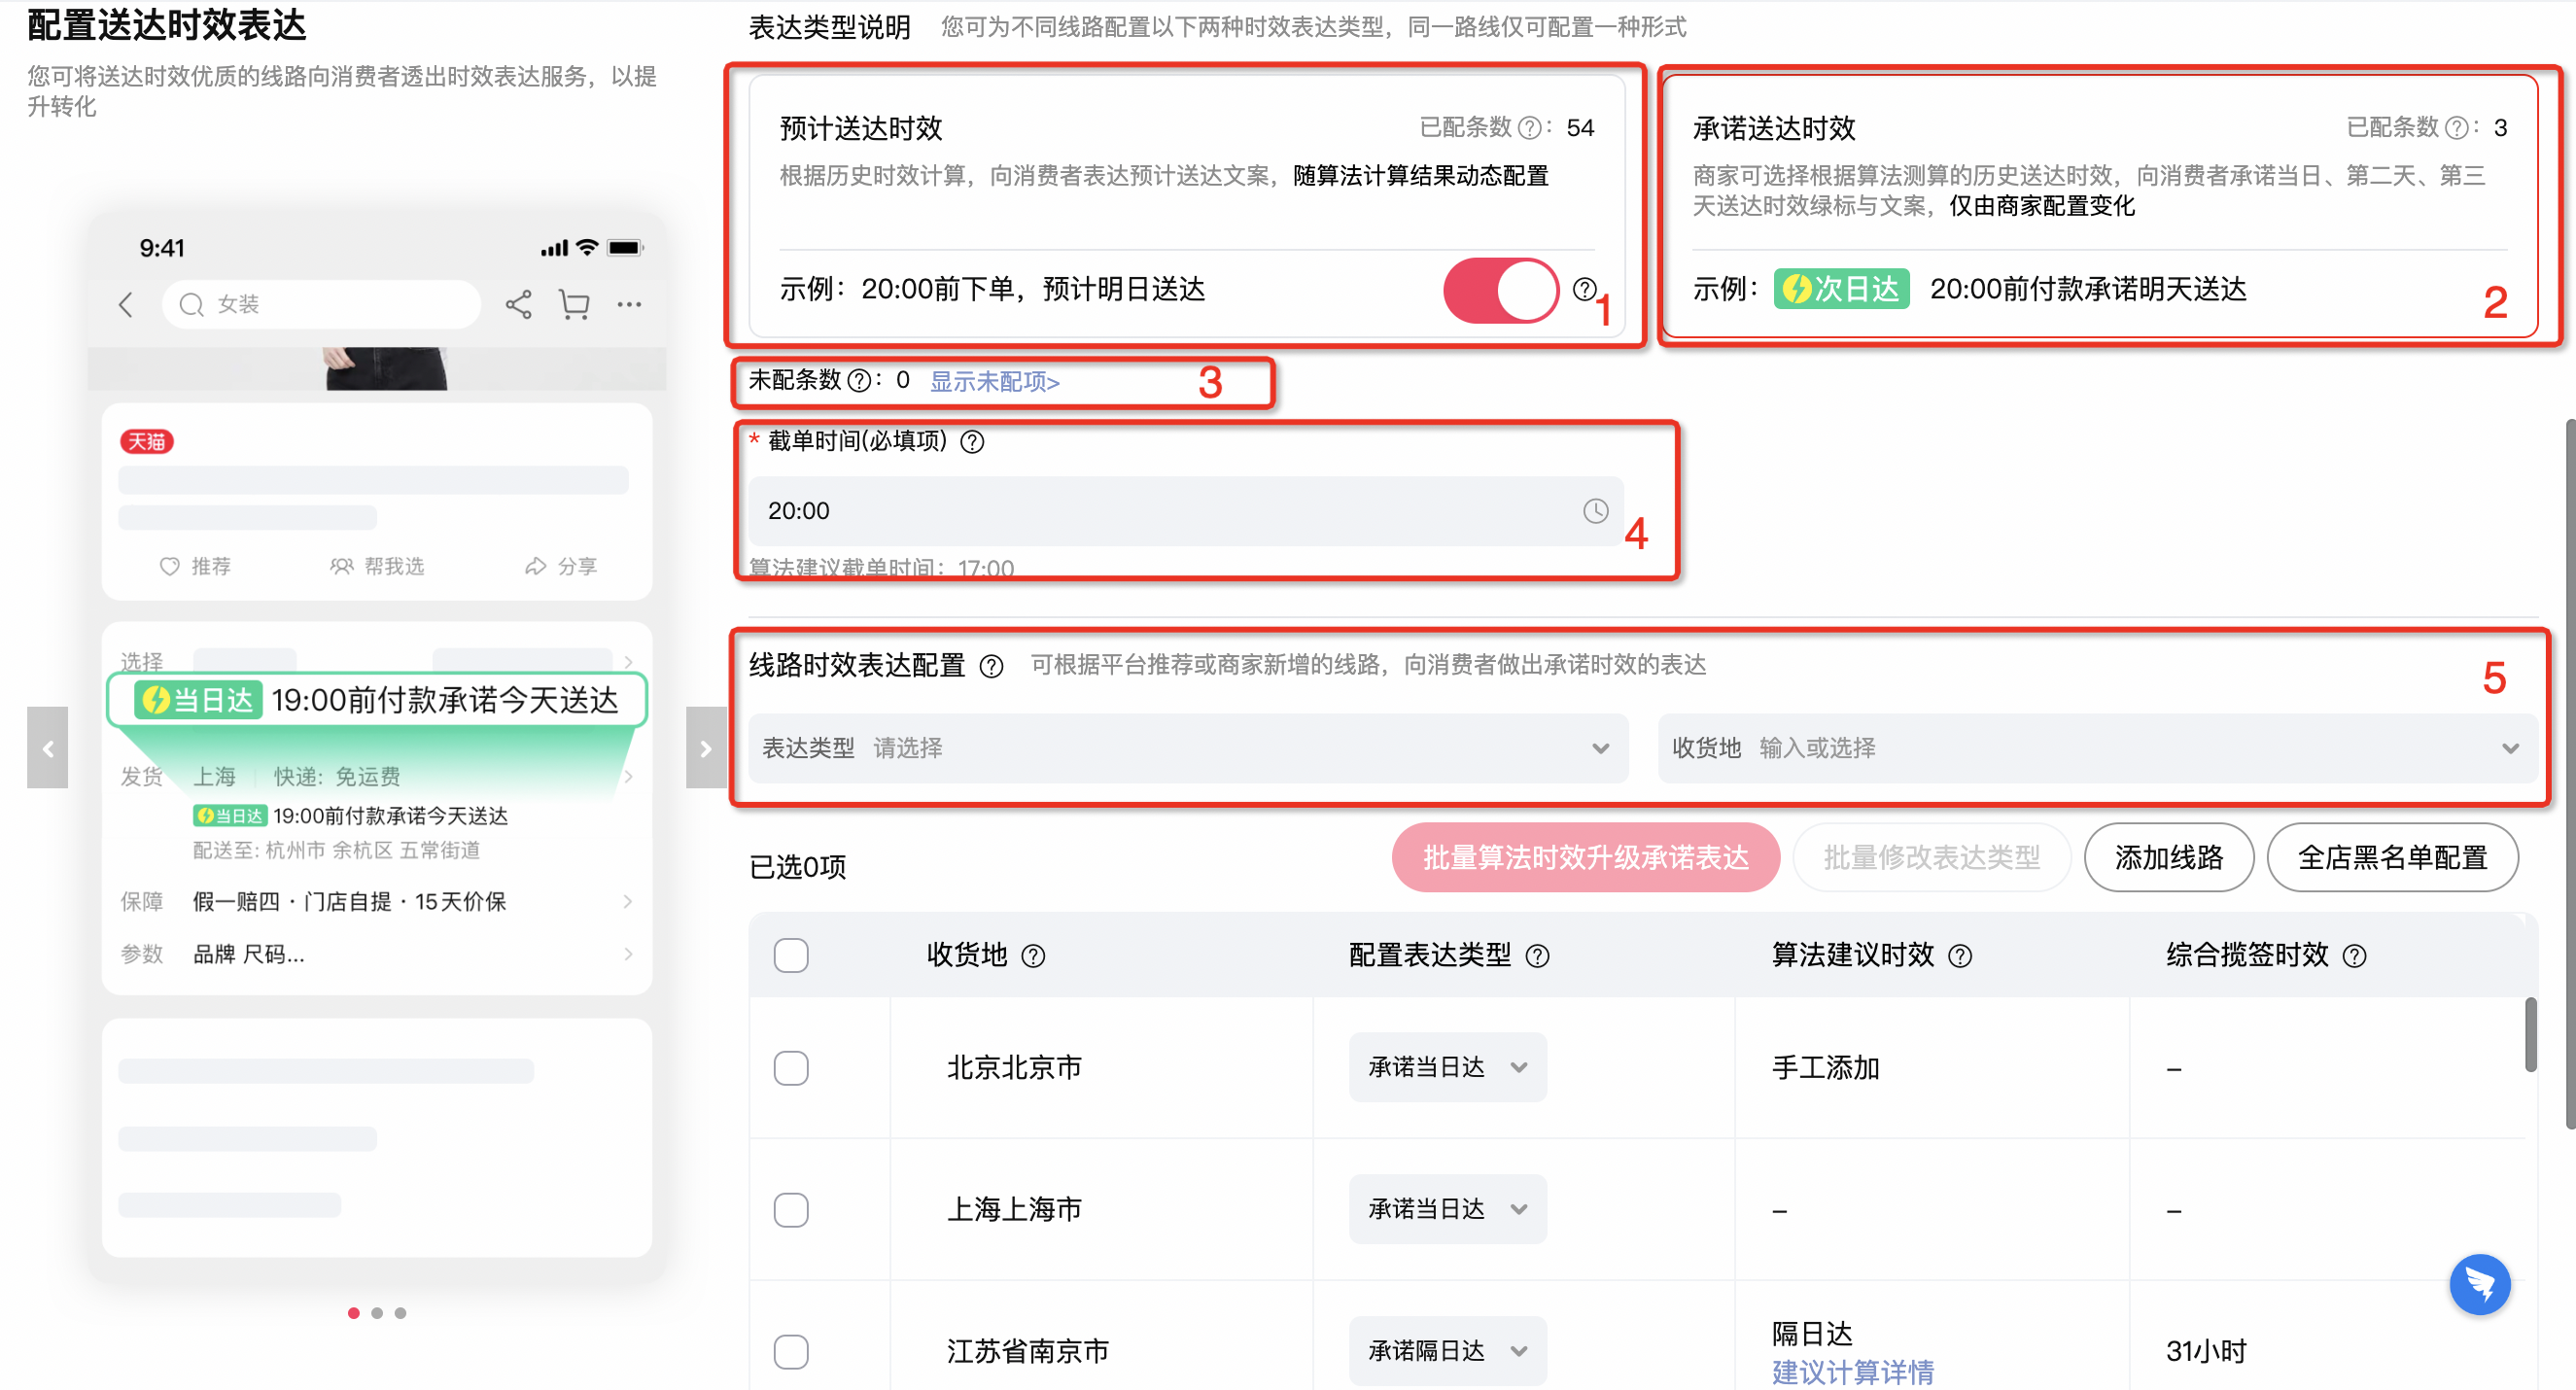2576x1390 pixels.
Task: Click the 全店黑名单配置 button
Action: point(2392,858)
